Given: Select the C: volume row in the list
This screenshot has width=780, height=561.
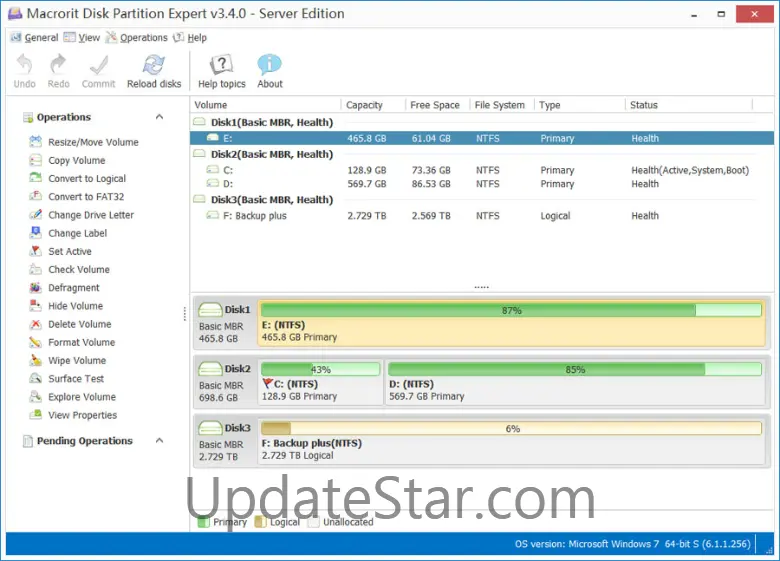Looking at the screenshot, I should click(482, 170).
